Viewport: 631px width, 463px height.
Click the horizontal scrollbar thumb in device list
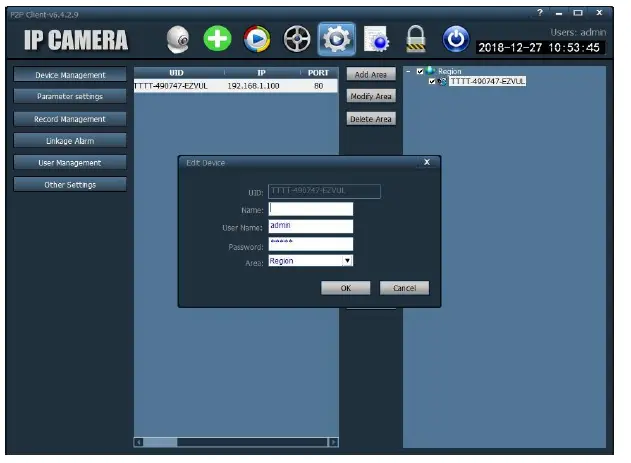point(160,442)
